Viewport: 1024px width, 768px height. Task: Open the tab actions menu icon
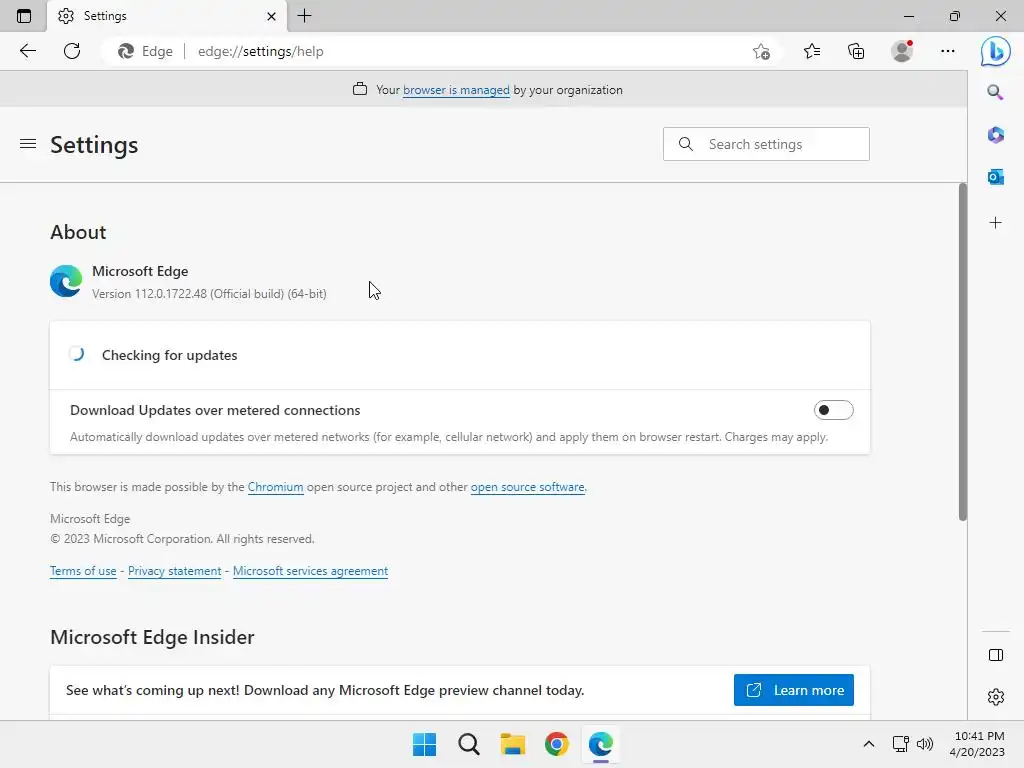(x=24, y=16)
